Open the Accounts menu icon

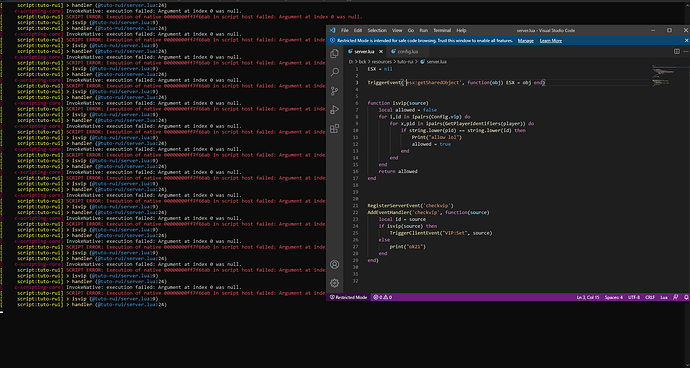pos(334,265)
